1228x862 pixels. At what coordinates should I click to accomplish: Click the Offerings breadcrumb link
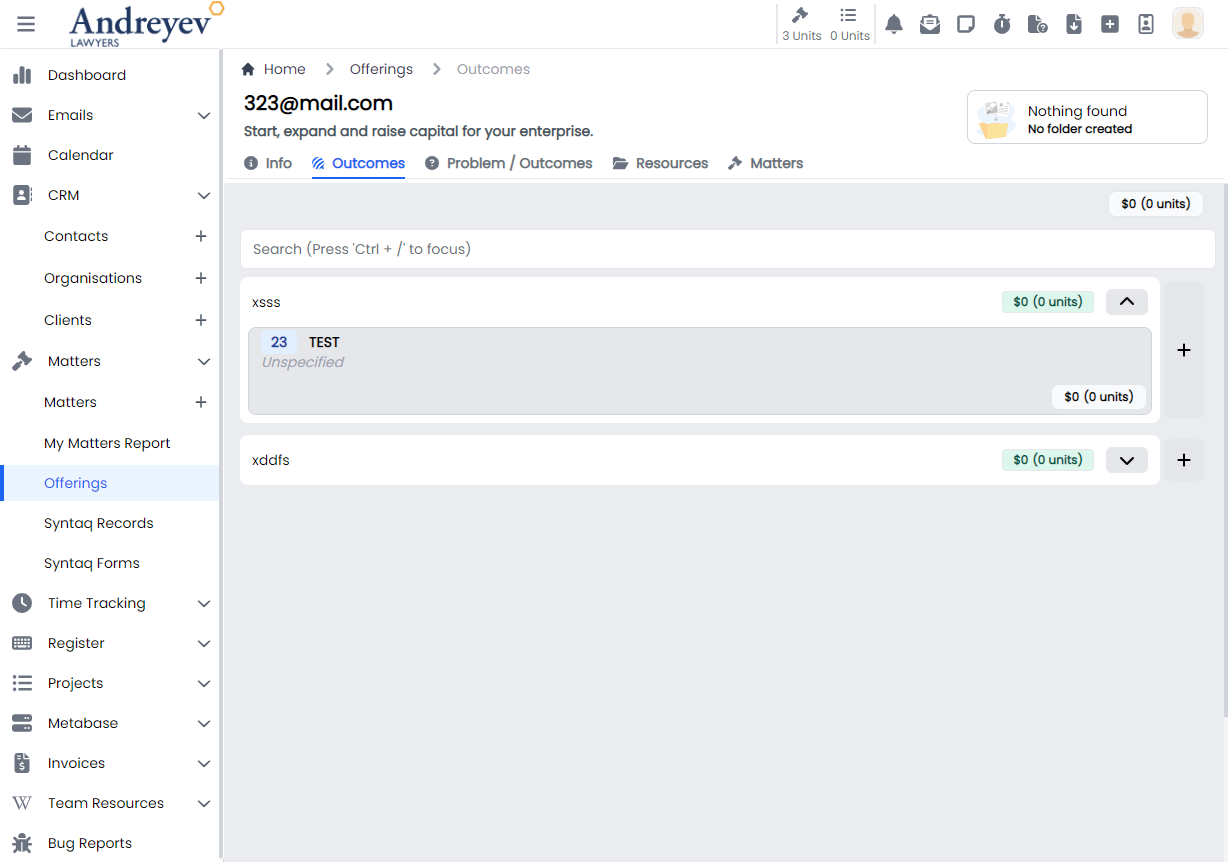click(381, 69)
